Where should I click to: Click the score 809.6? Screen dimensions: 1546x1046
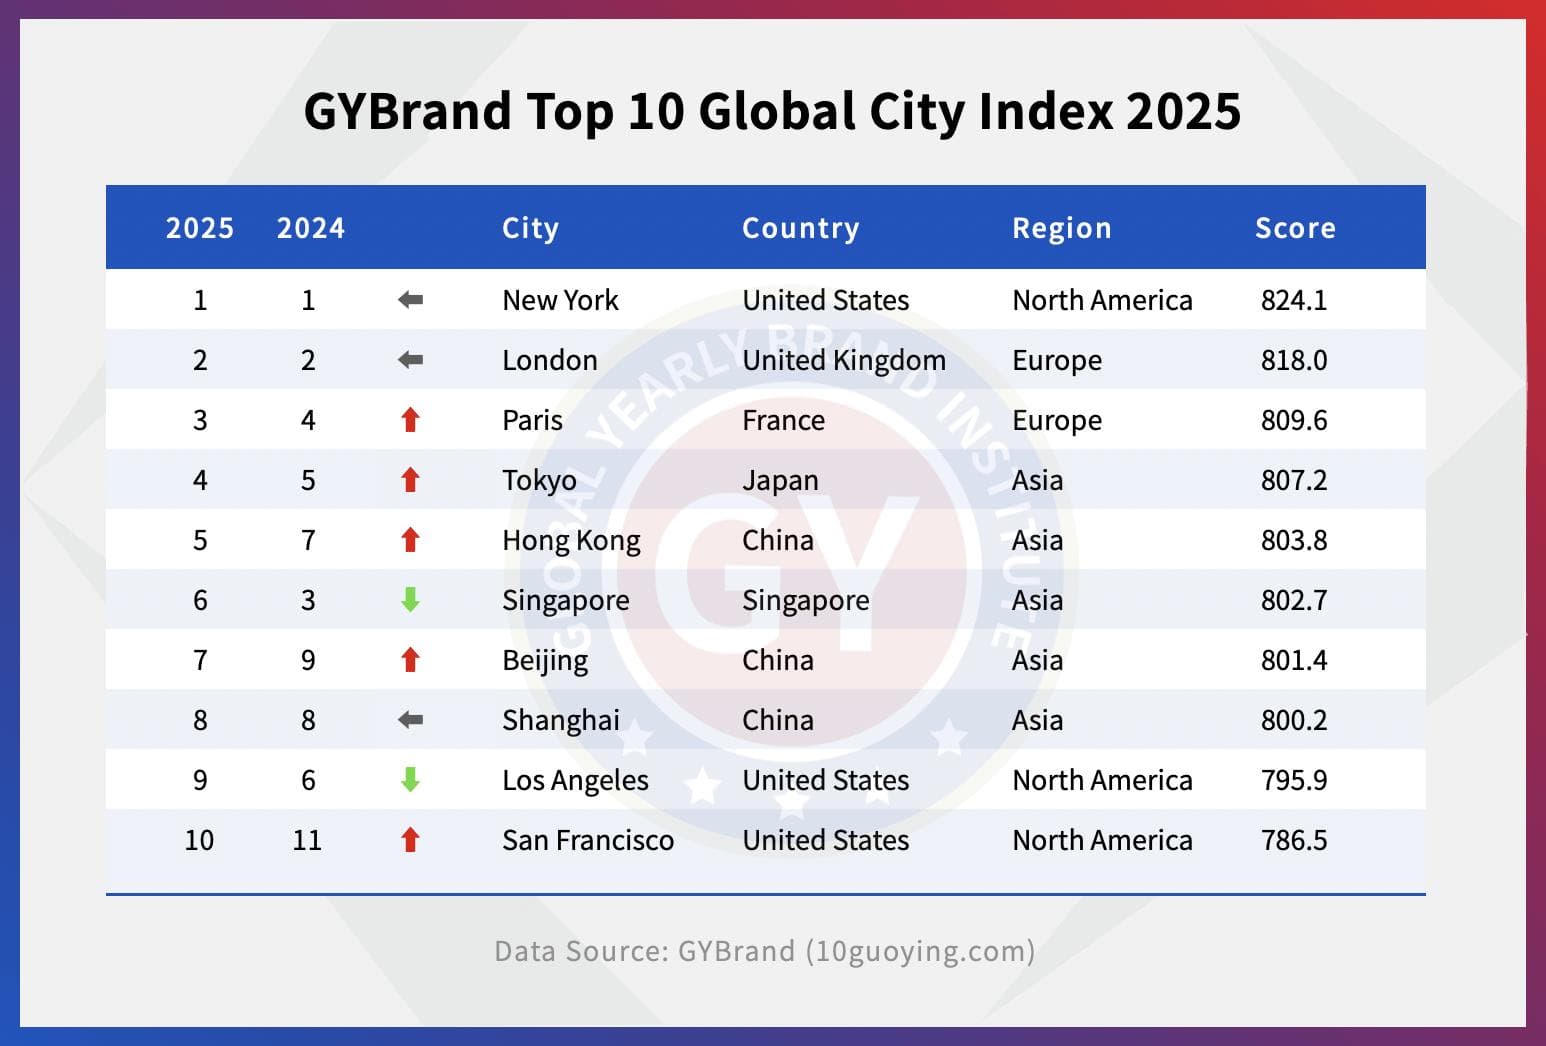pyautogui.click(x=1294, y=420)
